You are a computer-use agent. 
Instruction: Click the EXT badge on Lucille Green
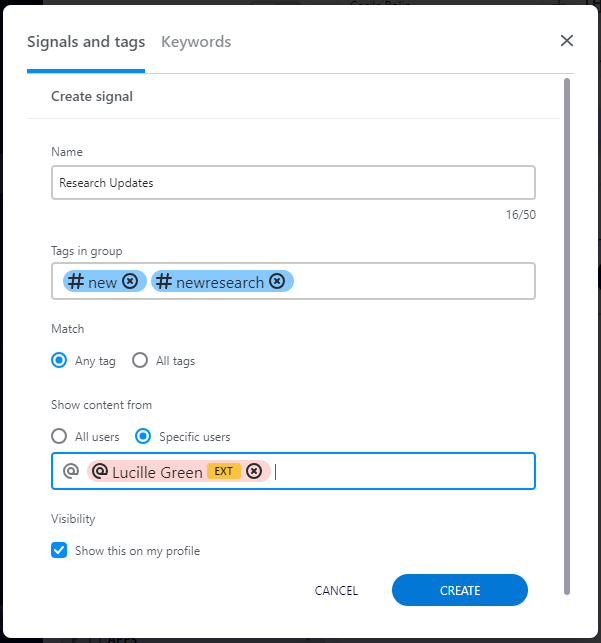223,471
